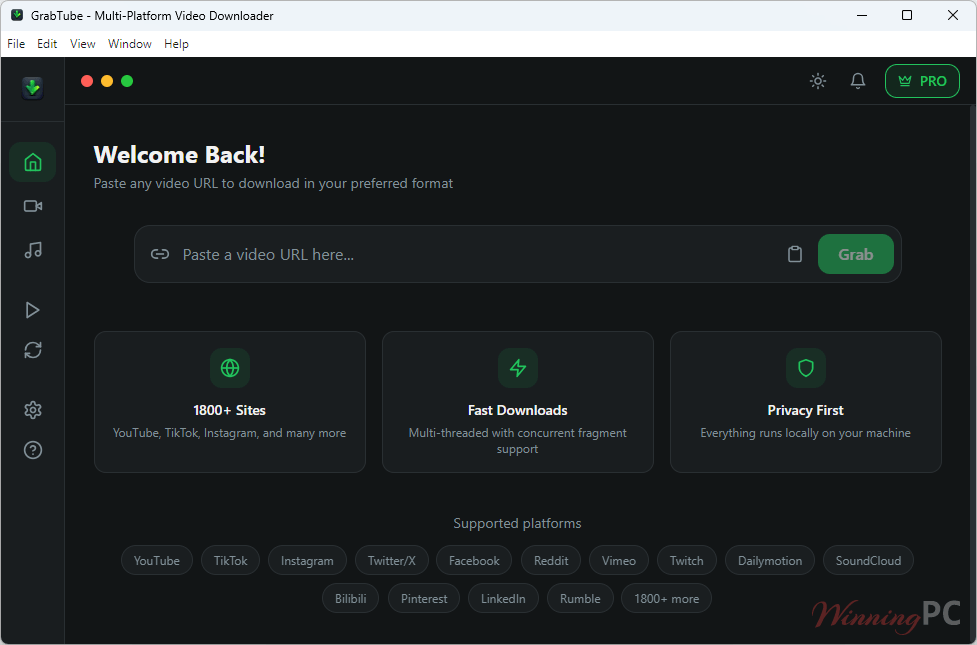
Task: Click the shield icon on Privacy First card
Action: (806, 368)
